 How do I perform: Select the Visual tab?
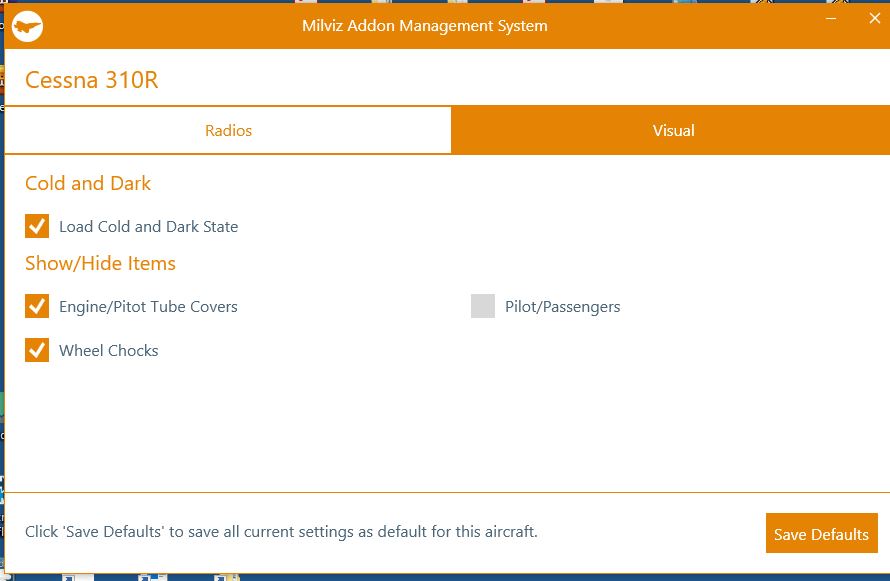click(673, 130)
